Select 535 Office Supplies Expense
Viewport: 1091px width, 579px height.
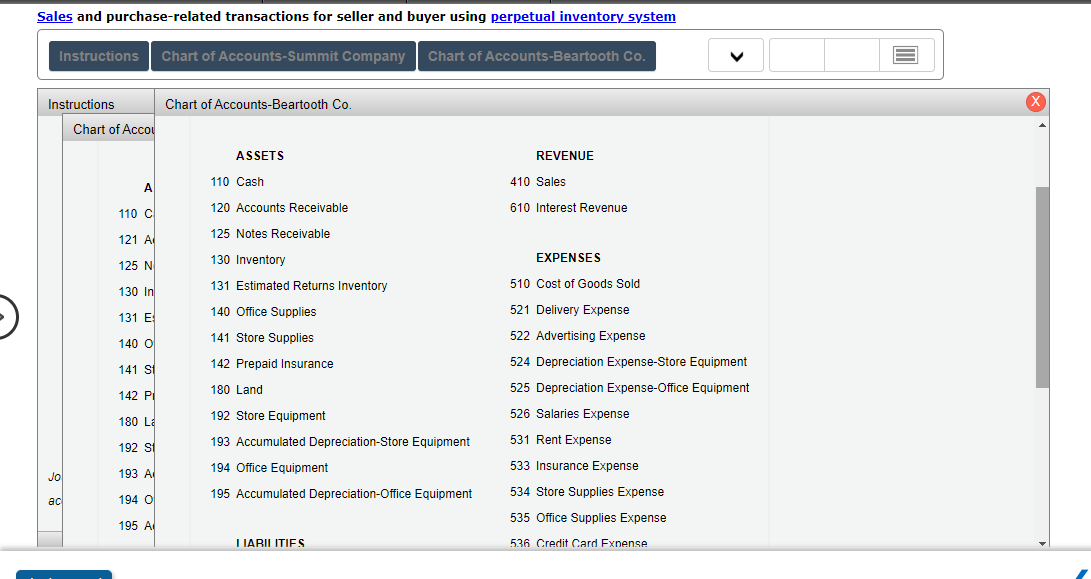(x=588, y=518)
